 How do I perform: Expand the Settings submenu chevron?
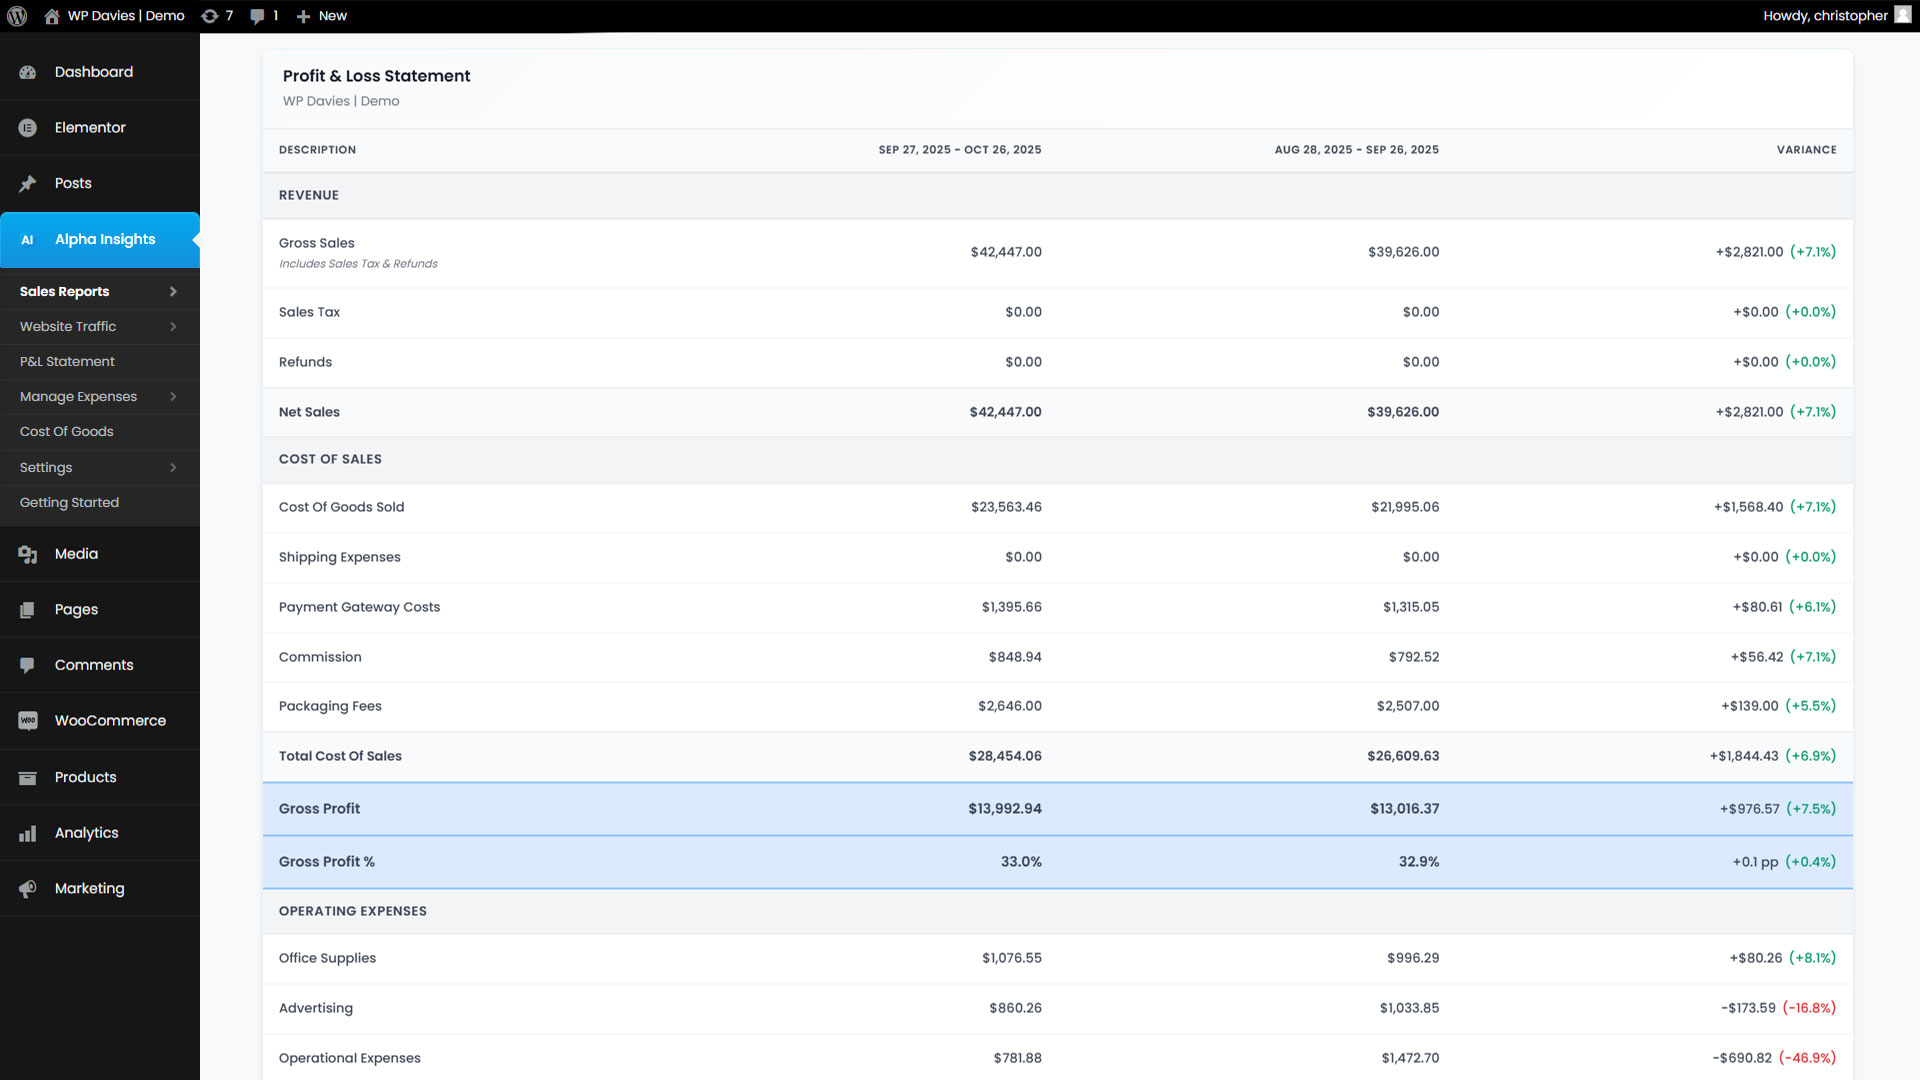[173, 468]
